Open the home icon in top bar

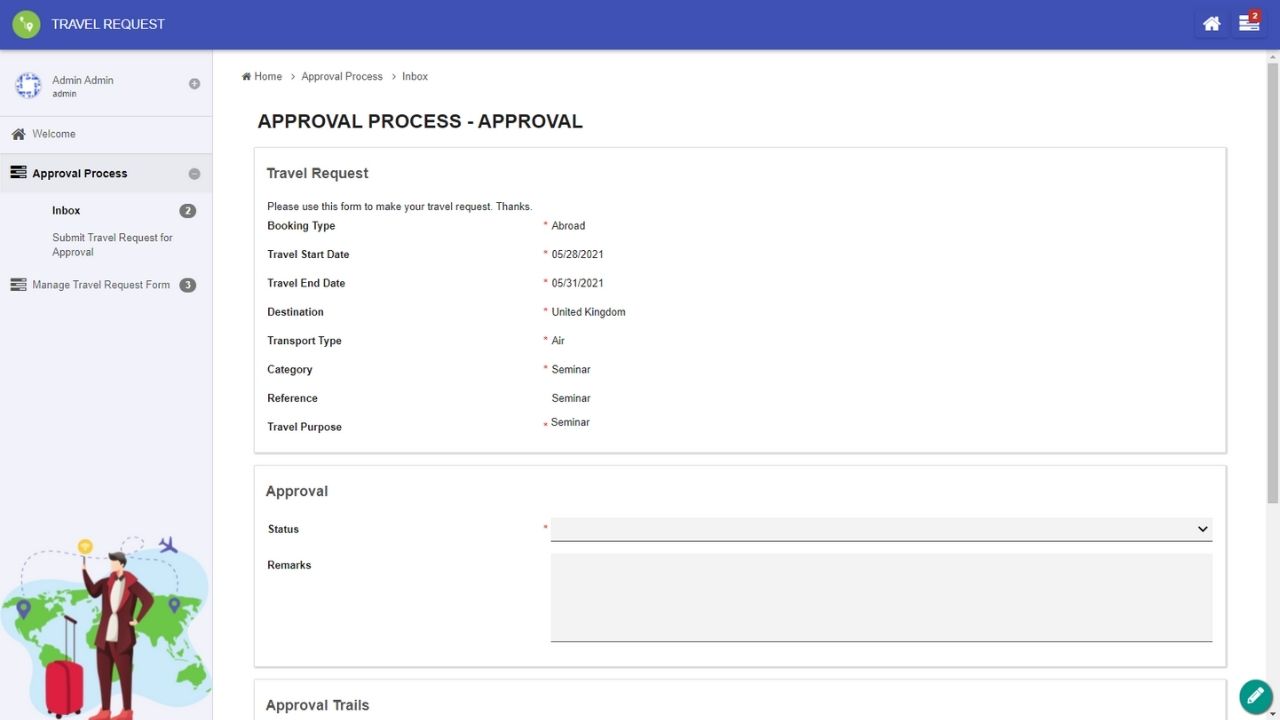tap(1211, 24)
